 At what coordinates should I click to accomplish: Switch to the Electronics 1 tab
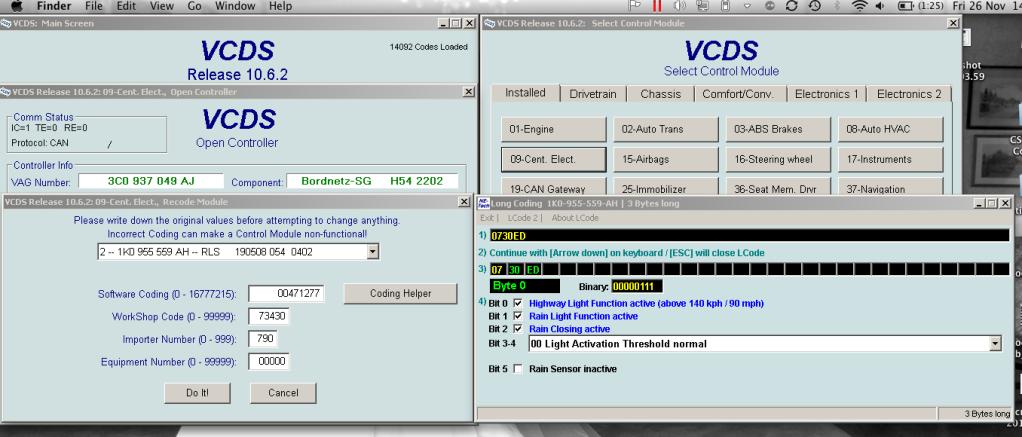pyautogui.click(x=826, y=94)
